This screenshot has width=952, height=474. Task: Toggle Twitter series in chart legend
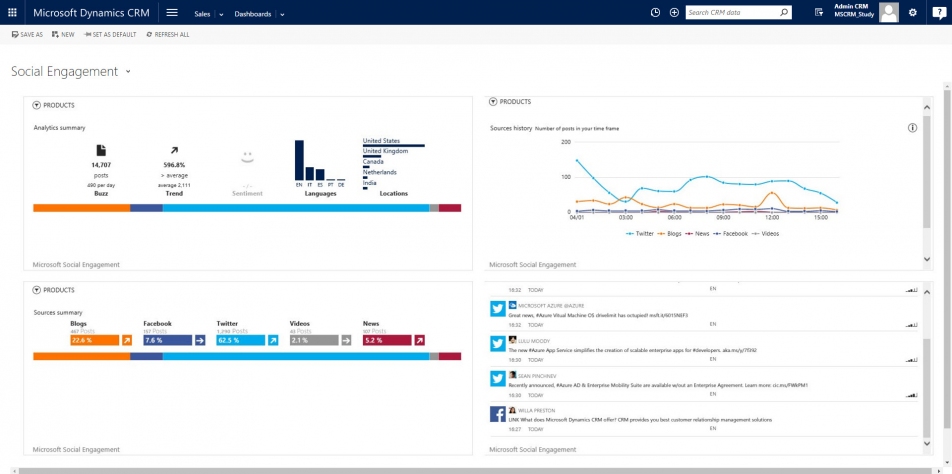coord(640,233)
